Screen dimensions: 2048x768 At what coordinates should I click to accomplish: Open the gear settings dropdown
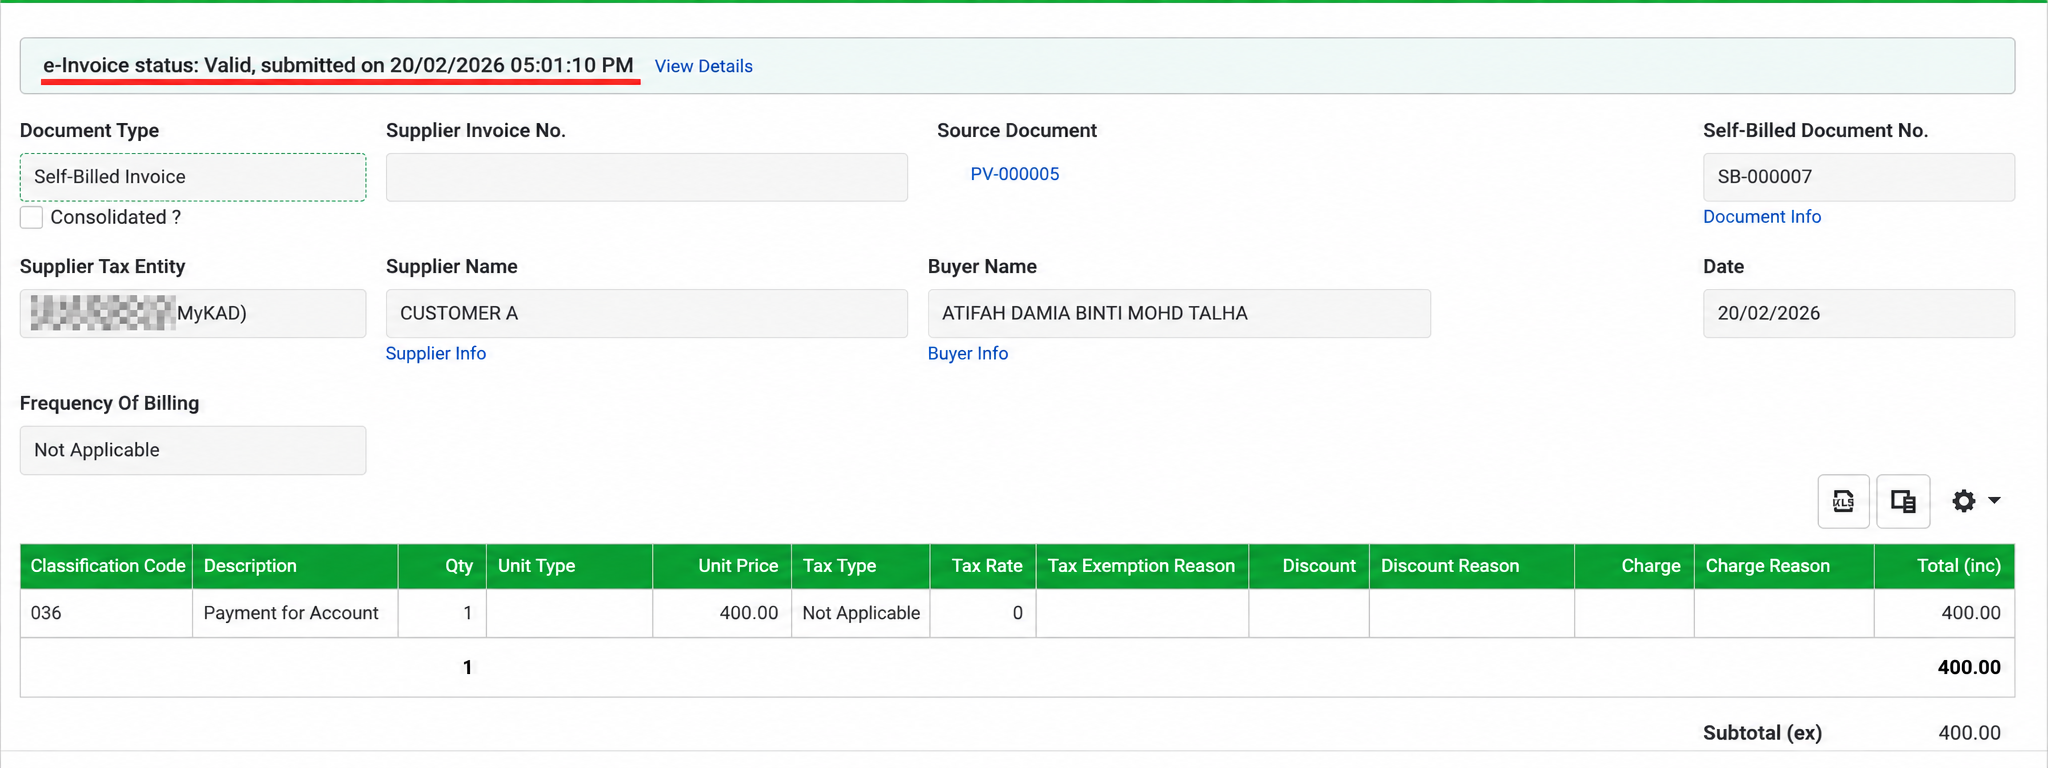tap(1975, 501)
